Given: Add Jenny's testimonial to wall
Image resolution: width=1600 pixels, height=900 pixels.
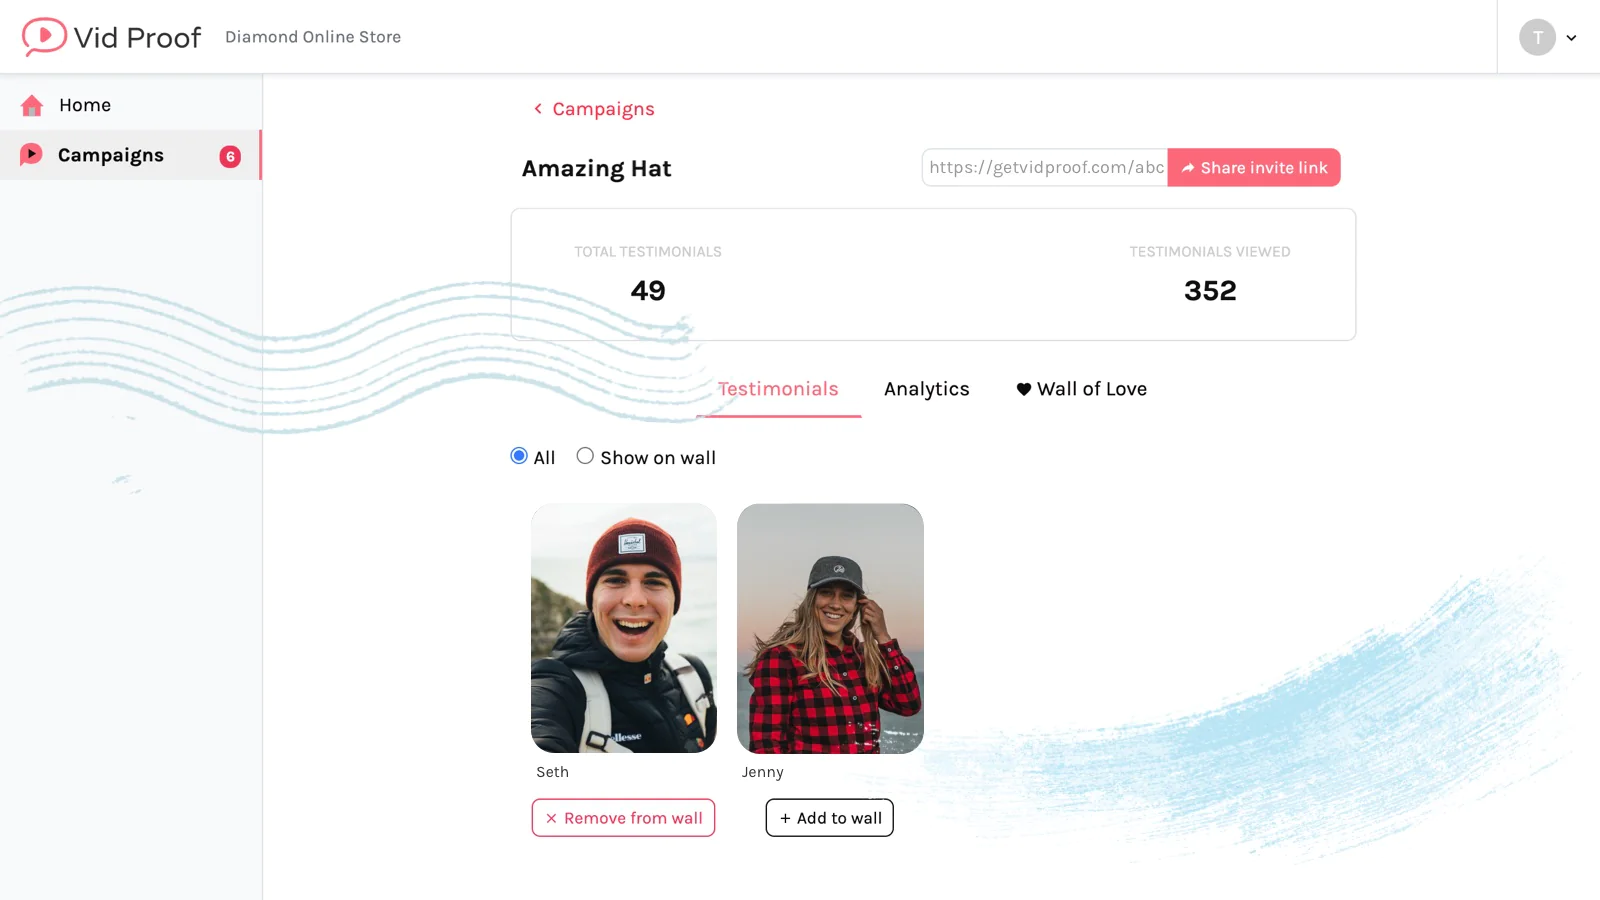Looking at the screenshot, I should pos(830,818).
